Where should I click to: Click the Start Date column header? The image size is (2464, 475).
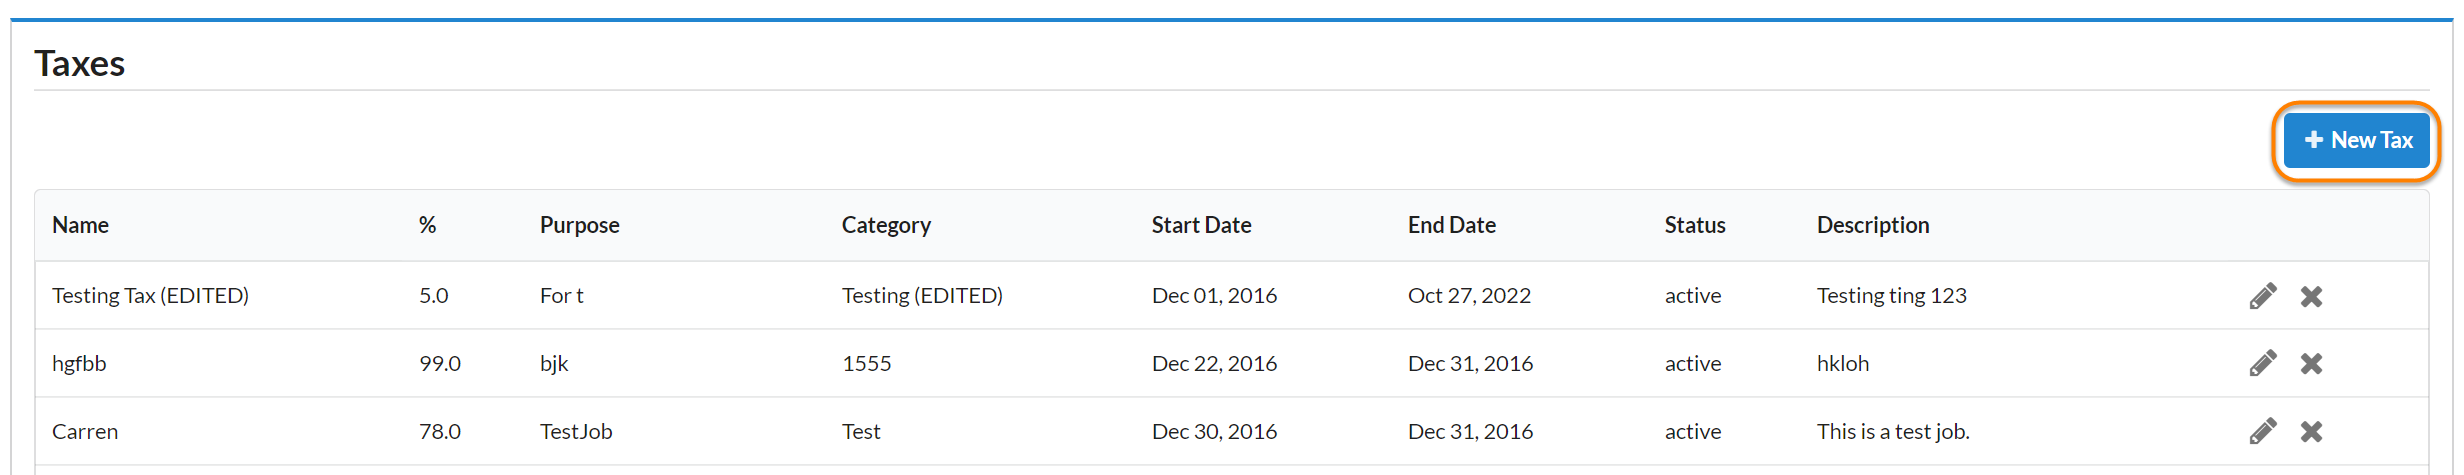click(x=1201, y=225)
